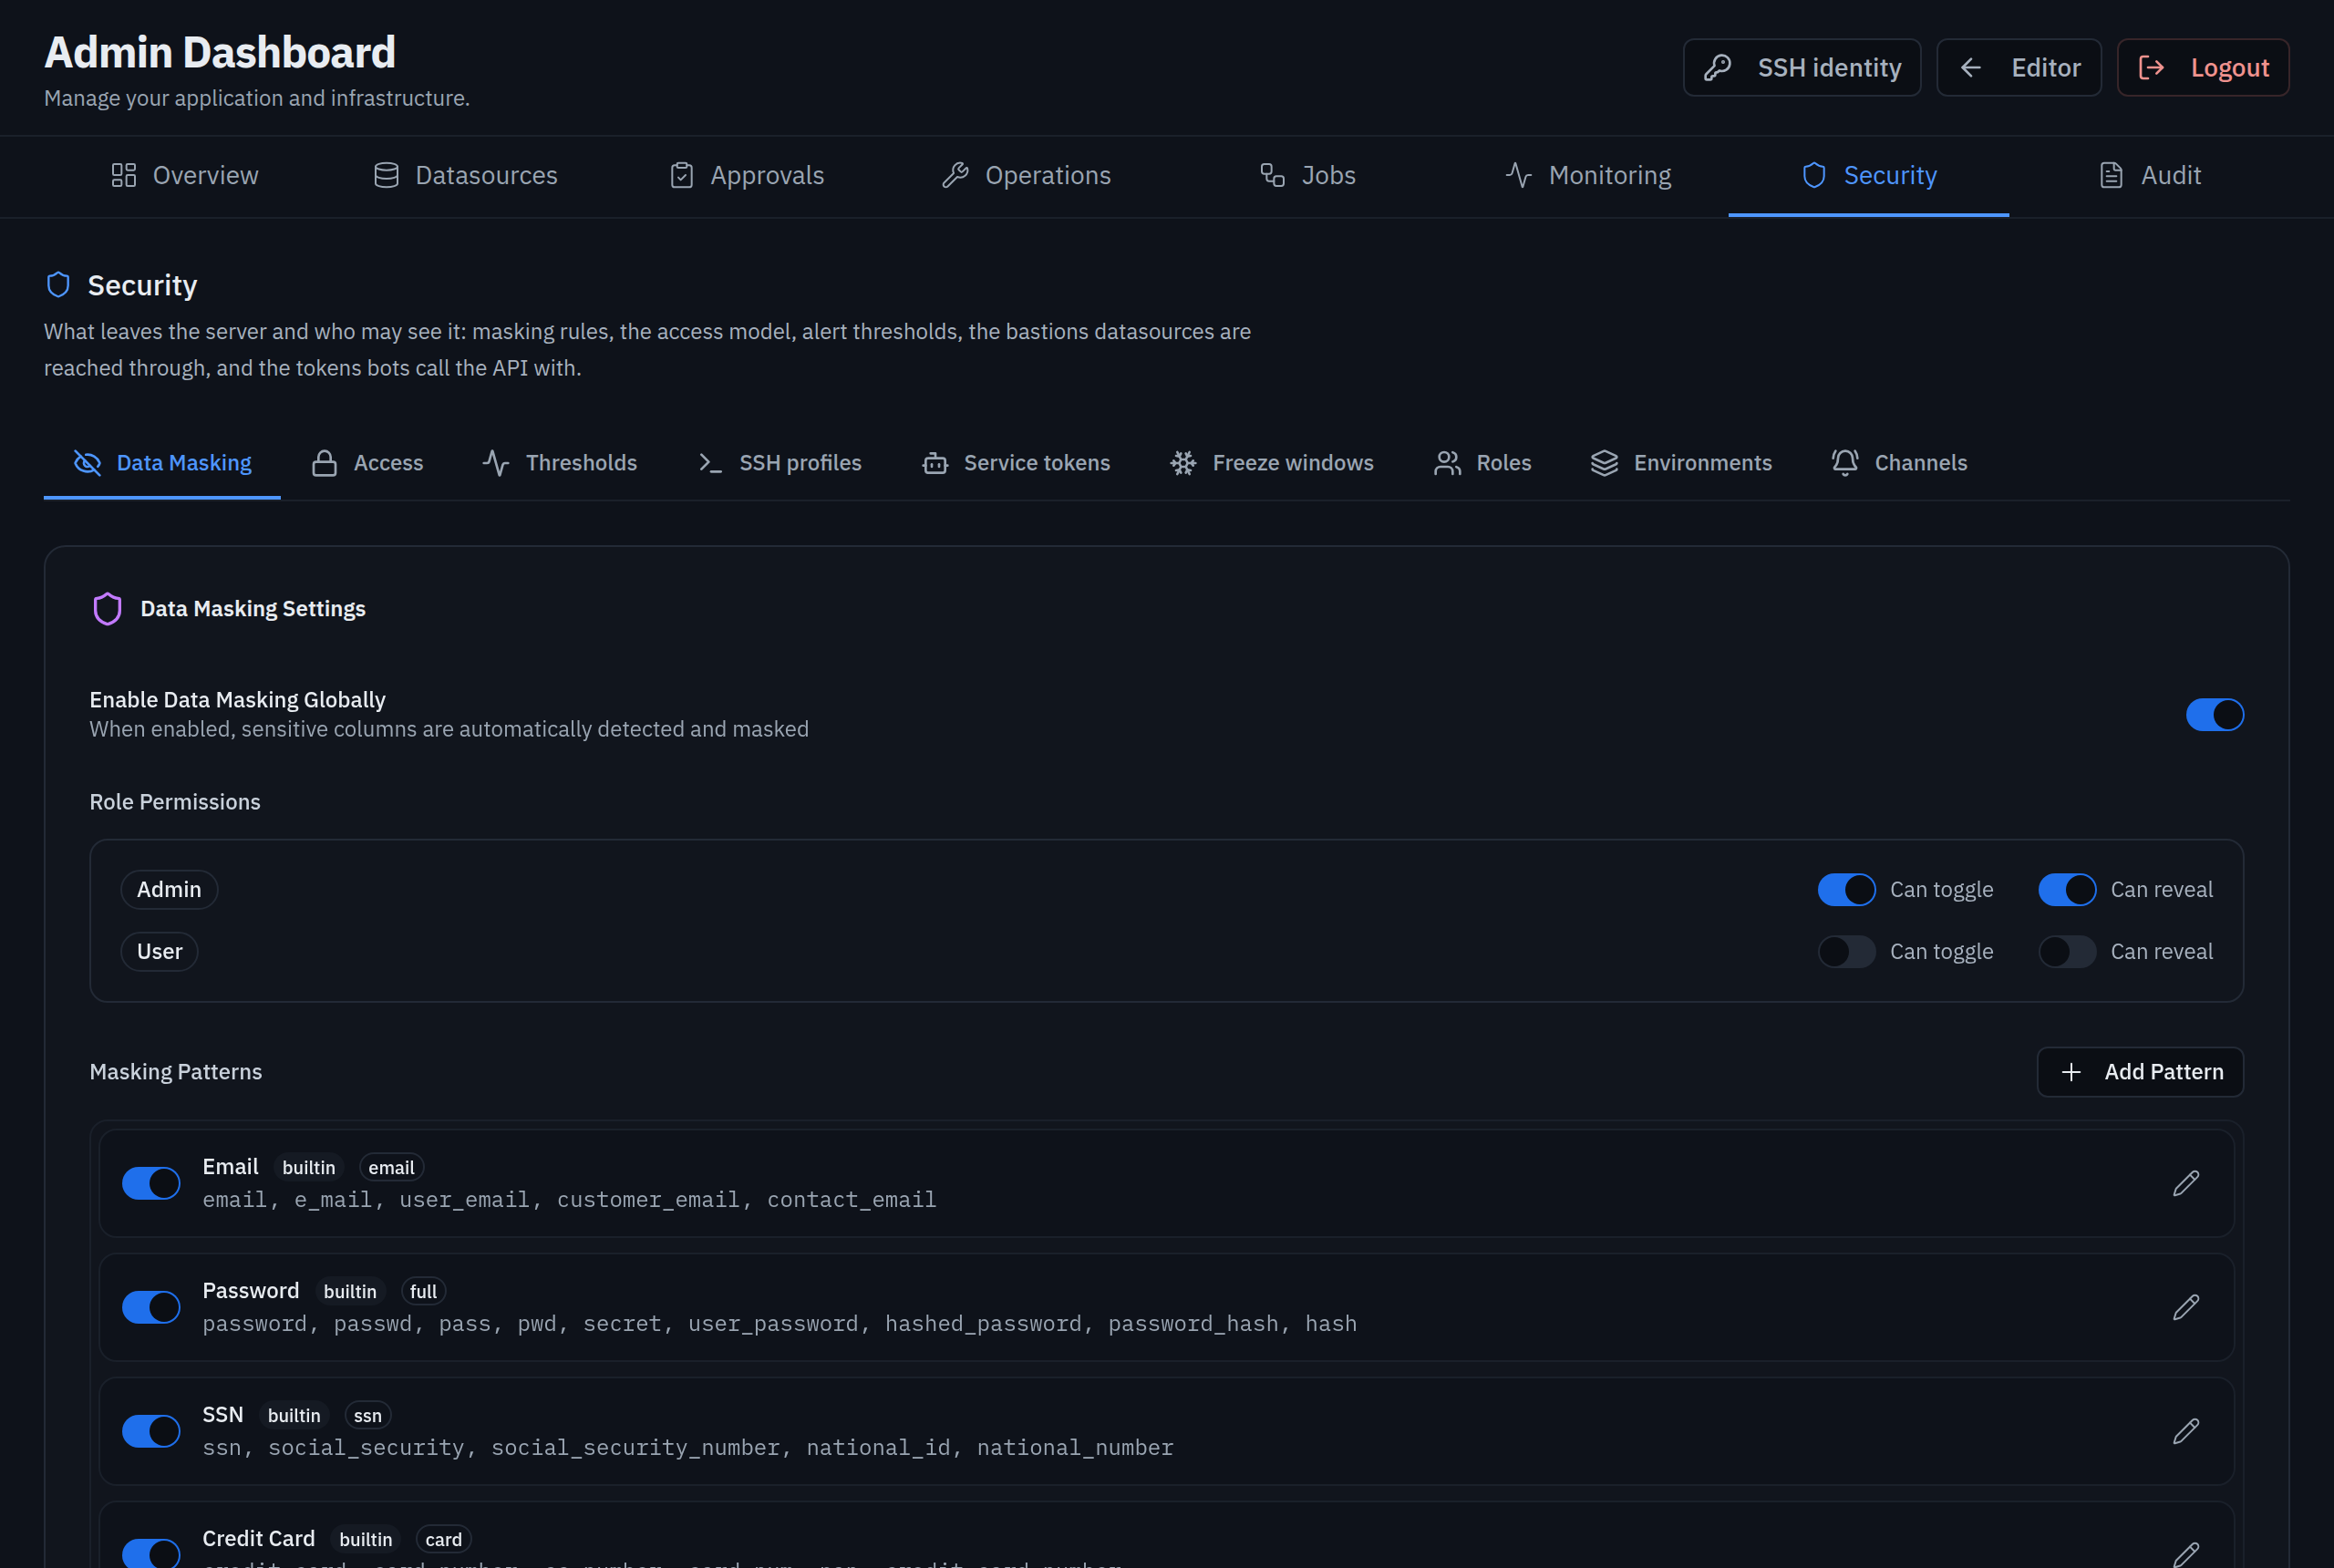Screen dimensions: 2334x1568
Task: Click the Admin role badge
Action: pyautogui.click(x=169, y=889)
